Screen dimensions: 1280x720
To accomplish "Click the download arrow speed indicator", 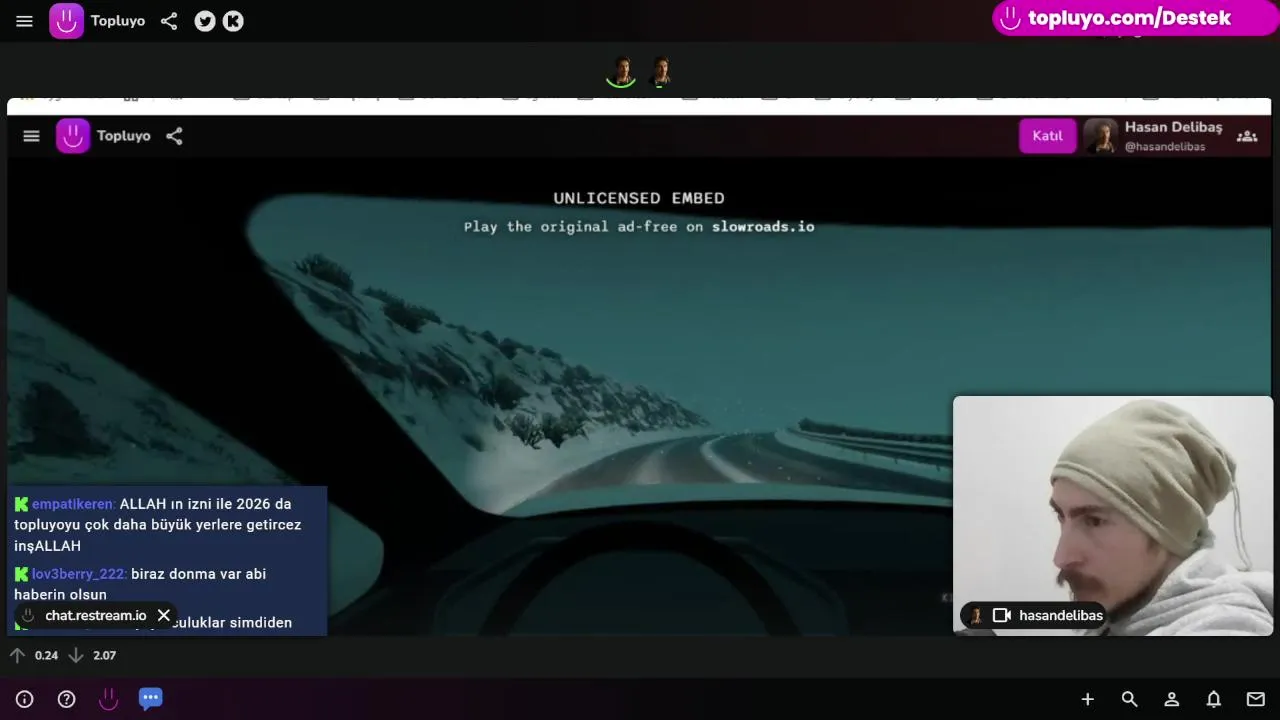I will tap(75, 655).
